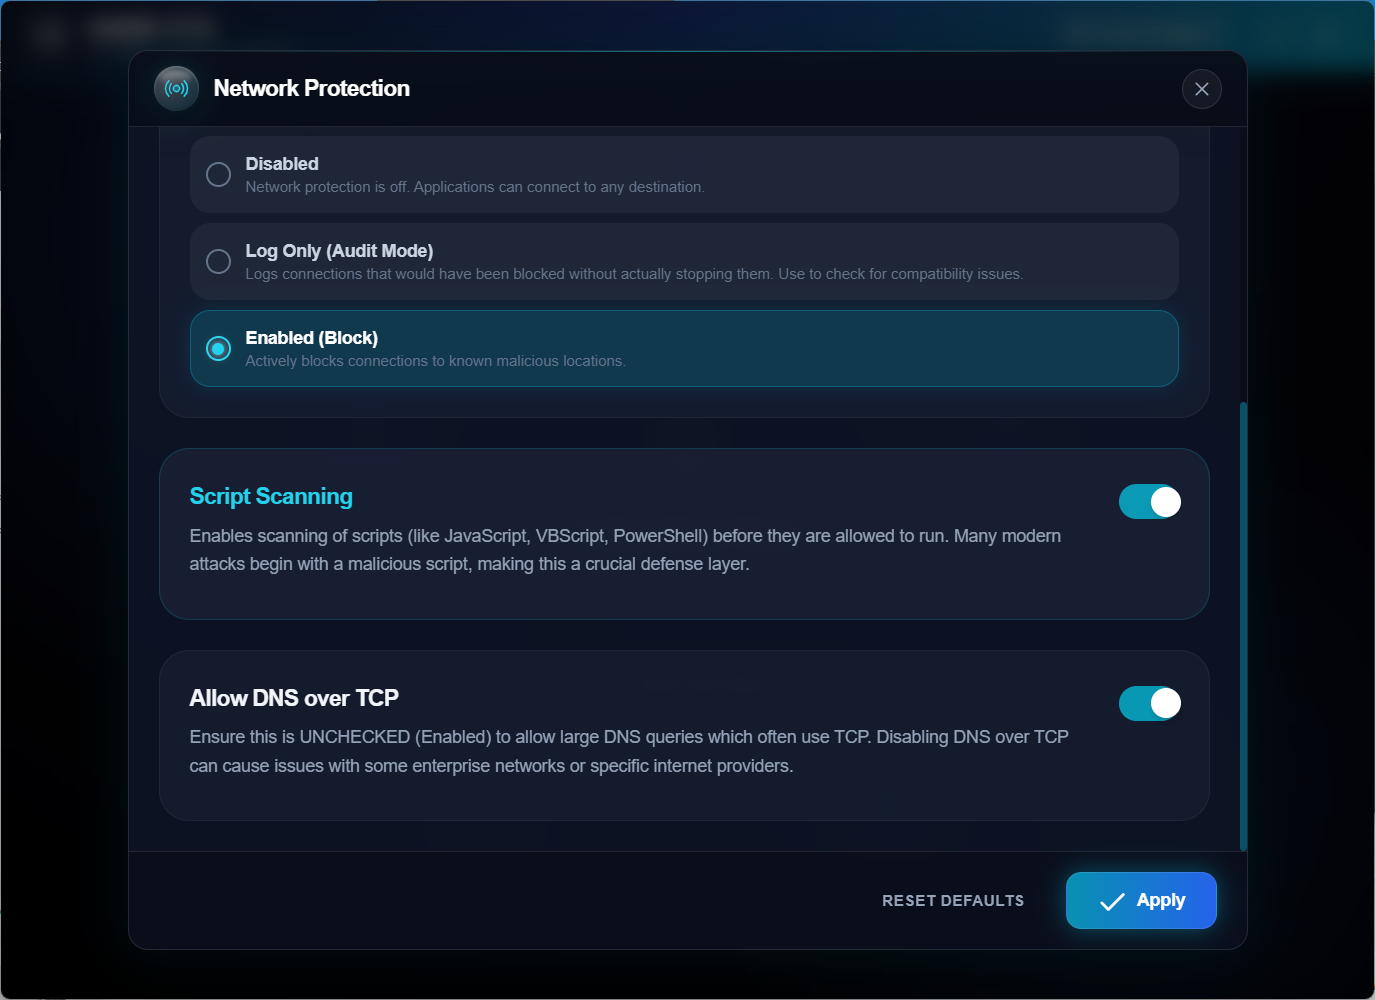This screenshot has width=1375, height=1000.
Task: Click the 'Logs connections' audit mode description
Action: [x=634, y=274]
